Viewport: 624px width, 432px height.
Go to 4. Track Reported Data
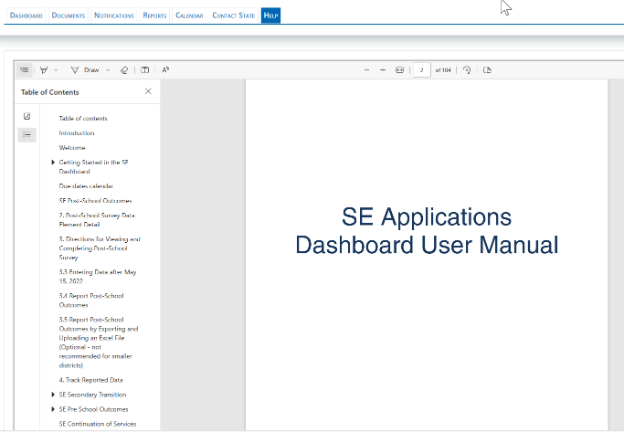(x=91, y=380)
